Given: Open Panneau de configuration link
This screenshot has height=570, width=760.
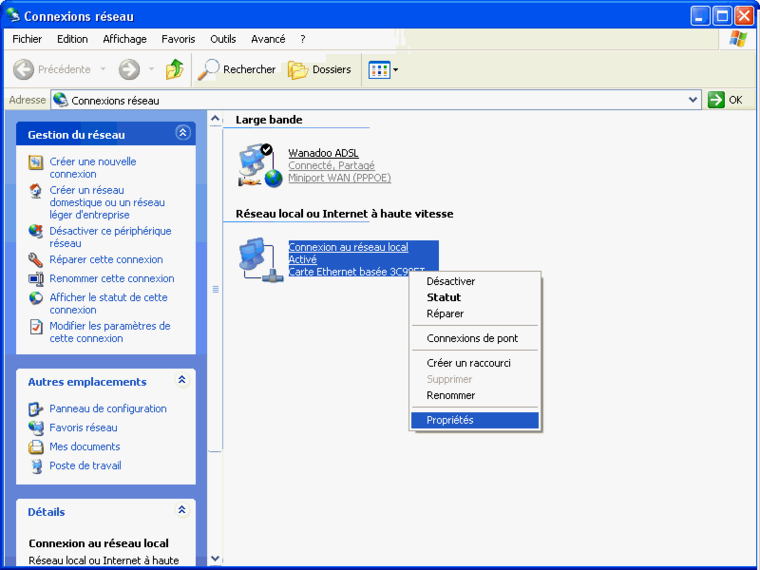Looking at the screenshot, I should [x=108, y=409].
